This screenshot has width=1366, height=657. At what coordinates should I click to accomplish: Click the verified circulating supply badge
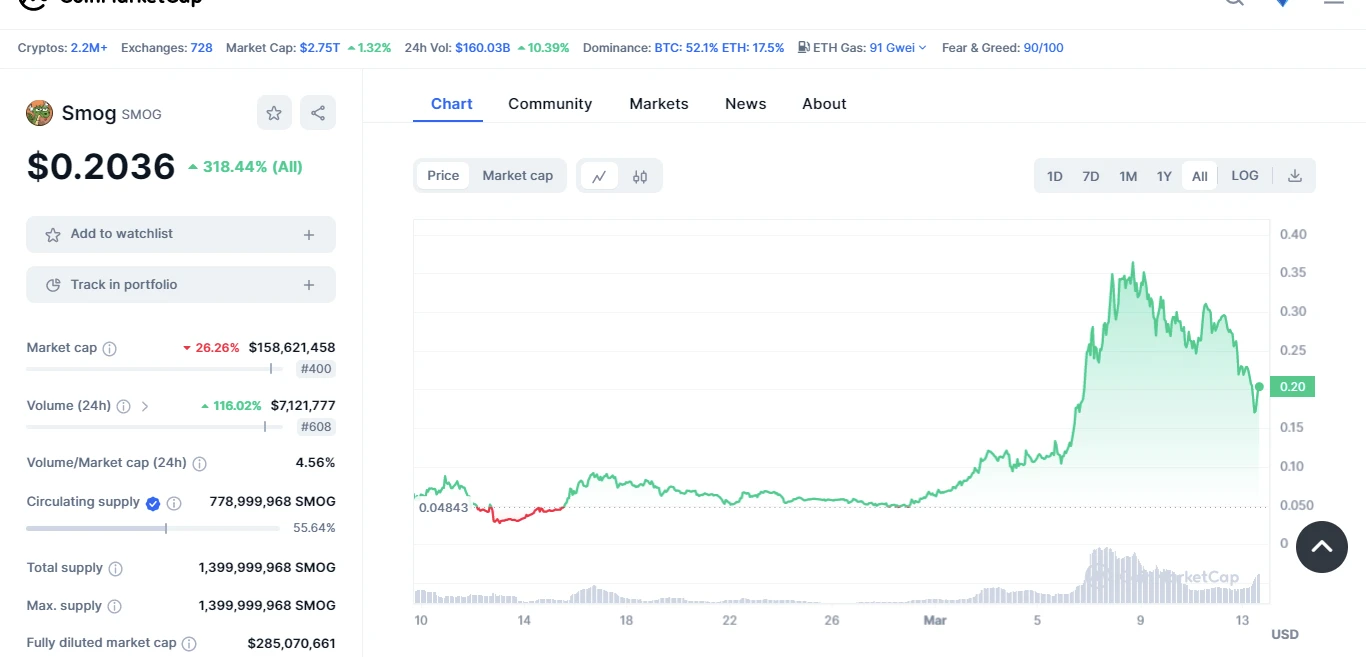click(153, 503)
